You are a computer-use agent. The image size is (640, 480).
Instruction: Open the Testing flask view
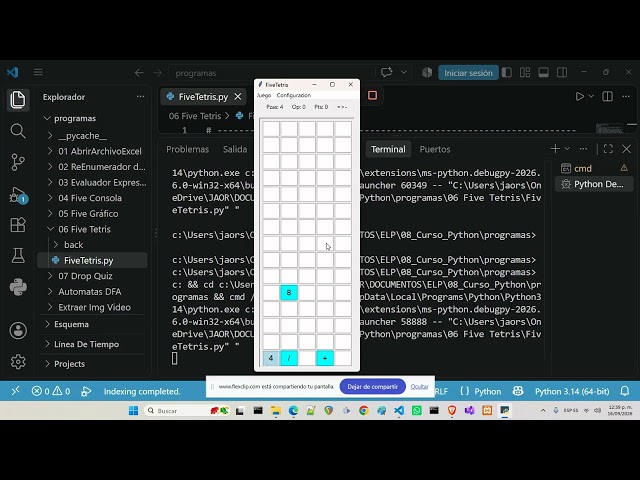click(18, 256)
